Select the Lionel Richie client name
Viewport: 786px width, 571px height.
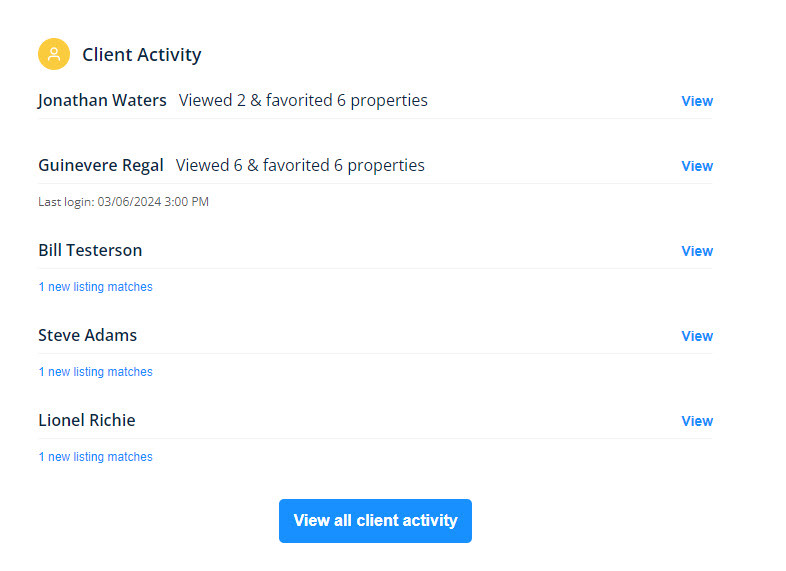pos(87,420)
